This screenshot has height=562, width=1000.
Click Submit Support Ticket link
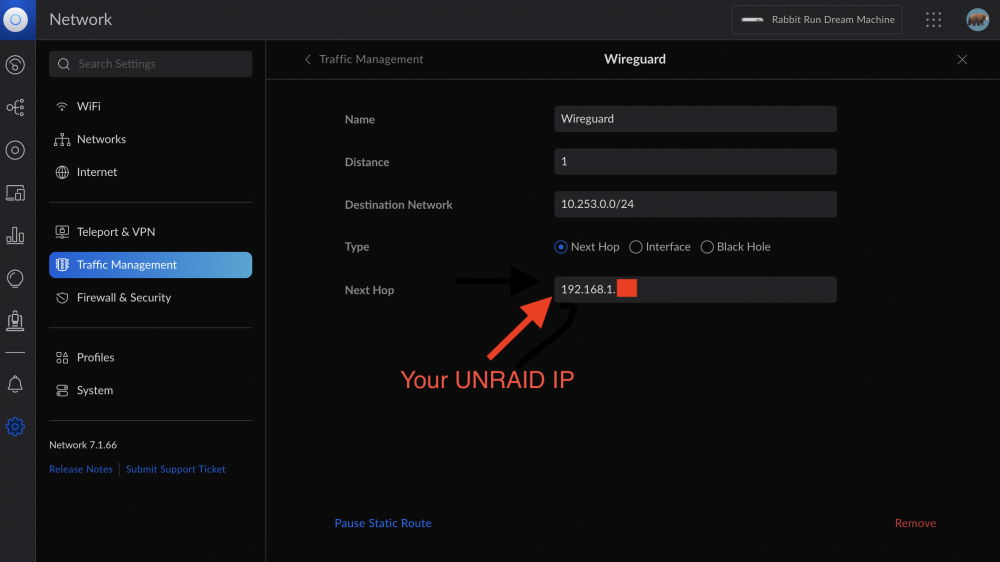175,469
